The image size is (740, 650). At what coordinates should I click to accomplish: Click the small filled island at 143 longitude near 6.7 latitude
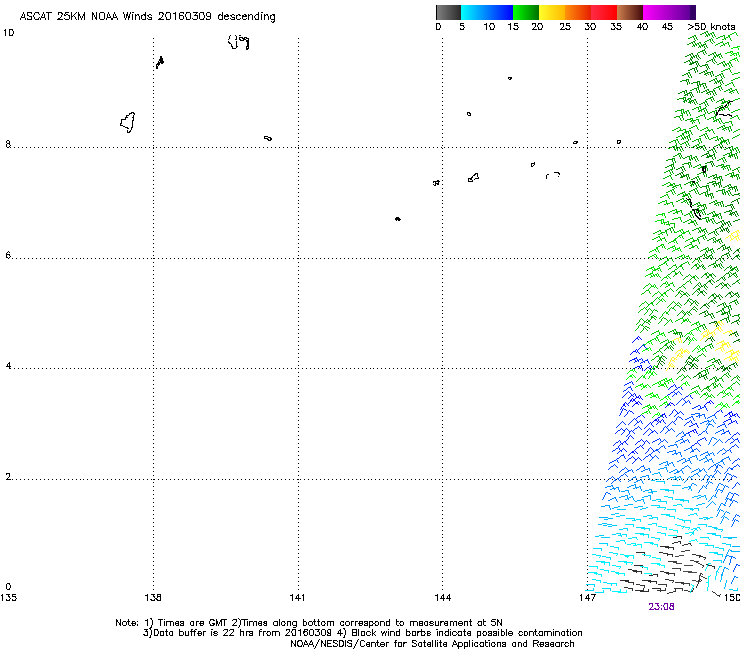tap(398, 219)
